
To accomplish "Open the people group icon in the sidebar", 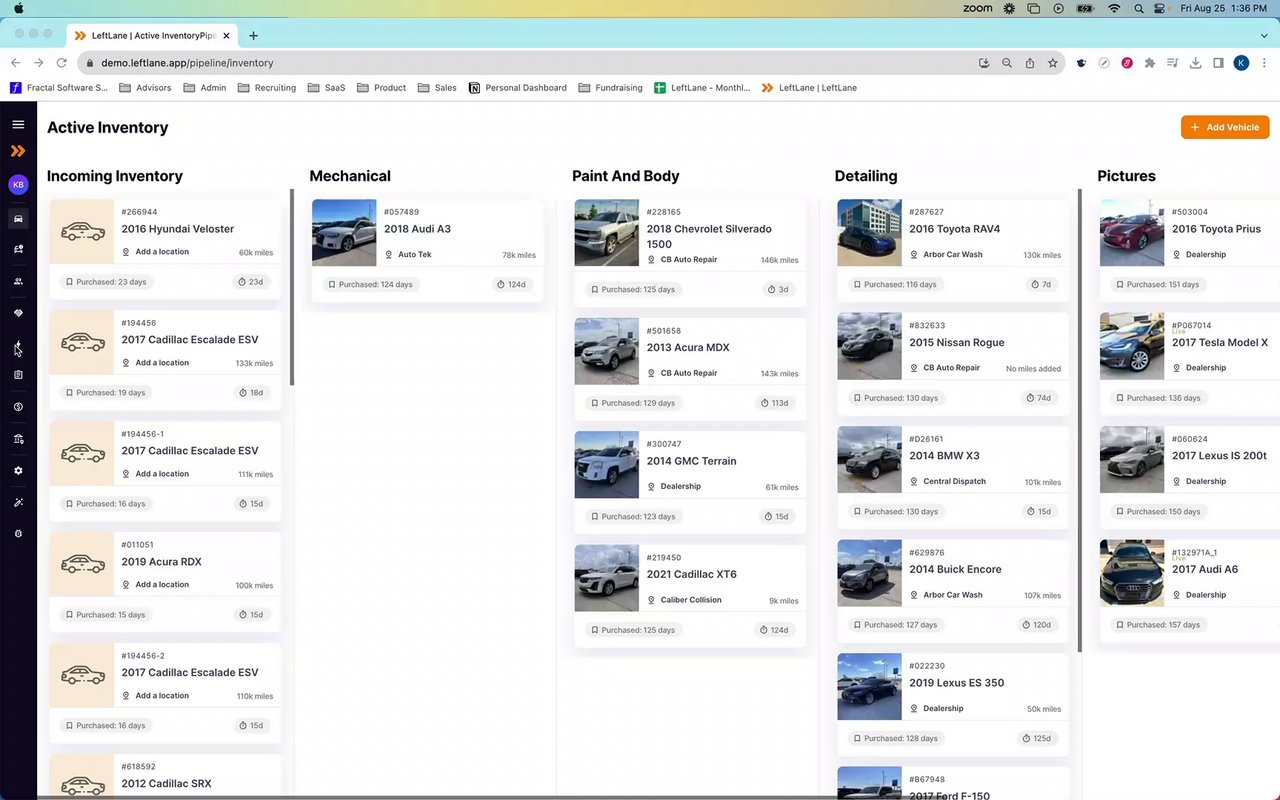I will (x=18, y=281).
